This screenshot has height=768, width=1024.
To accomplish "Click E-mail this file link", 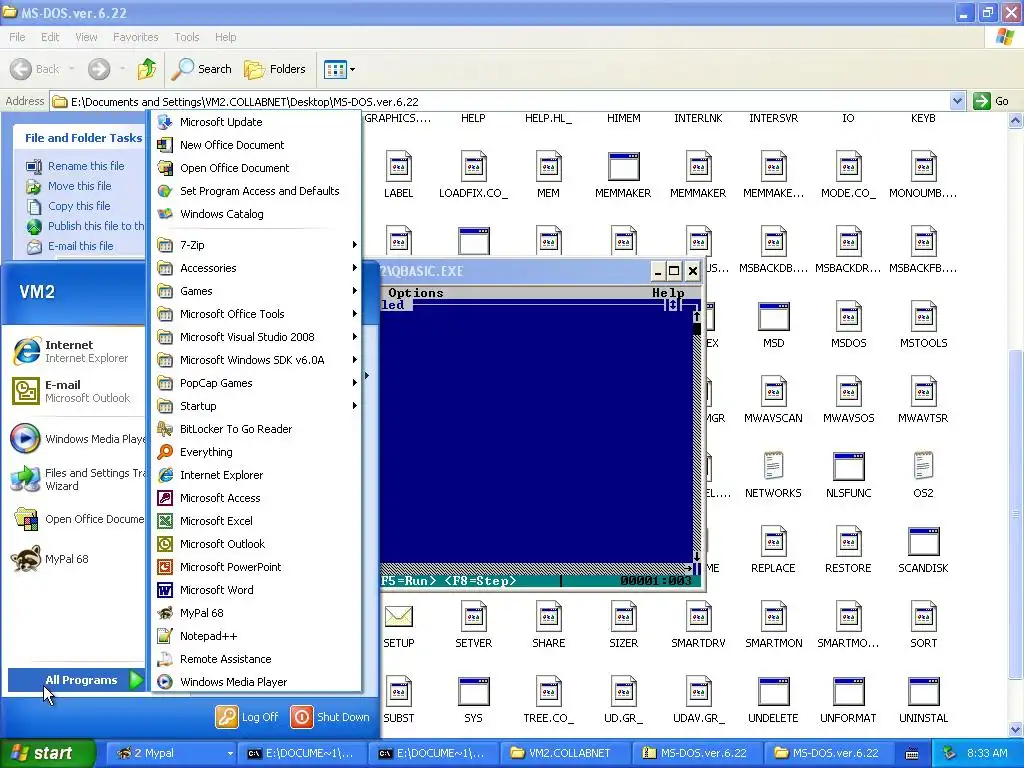I will [x=80, y=246].
